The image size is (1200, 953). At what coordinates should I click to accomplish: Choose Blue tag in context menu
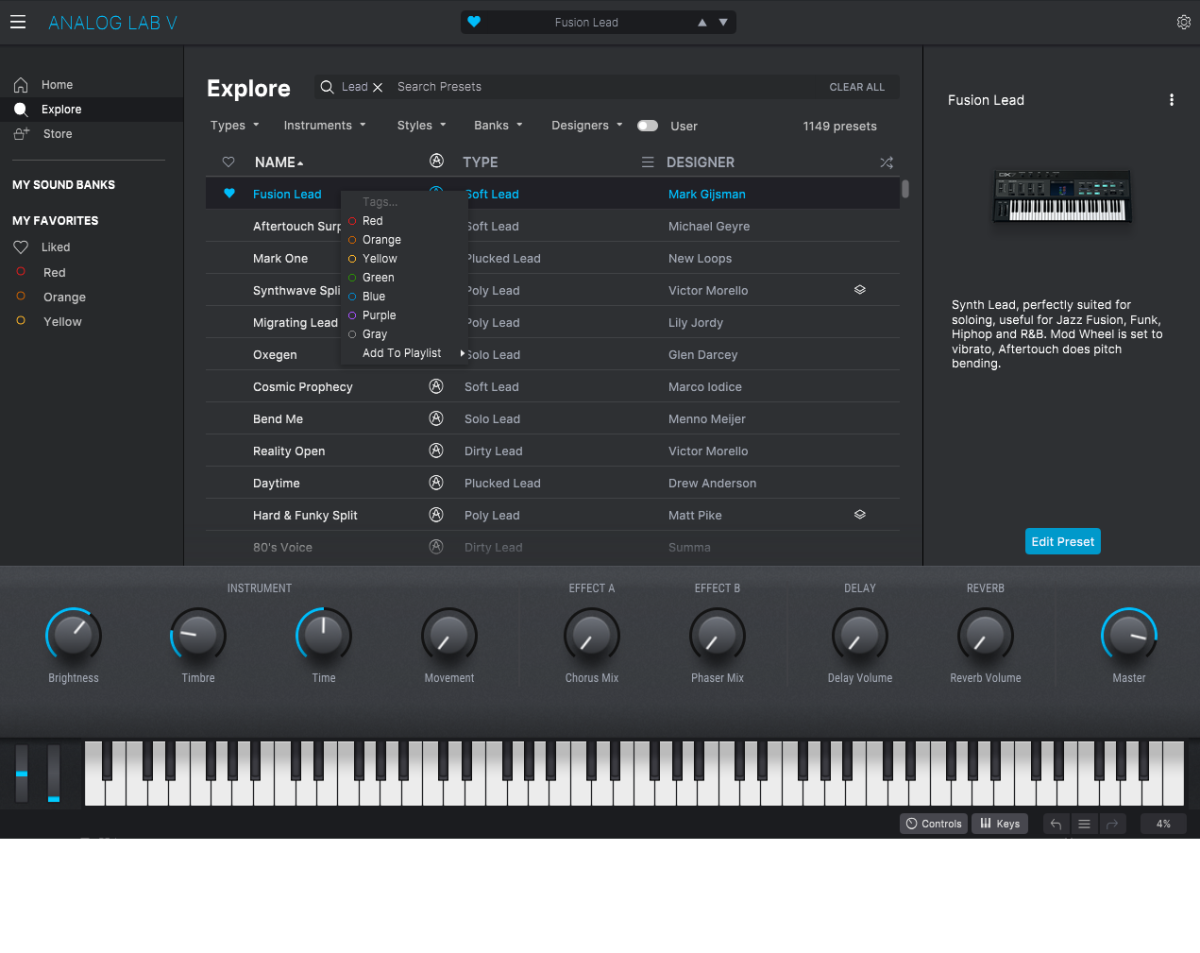(404, 297)
